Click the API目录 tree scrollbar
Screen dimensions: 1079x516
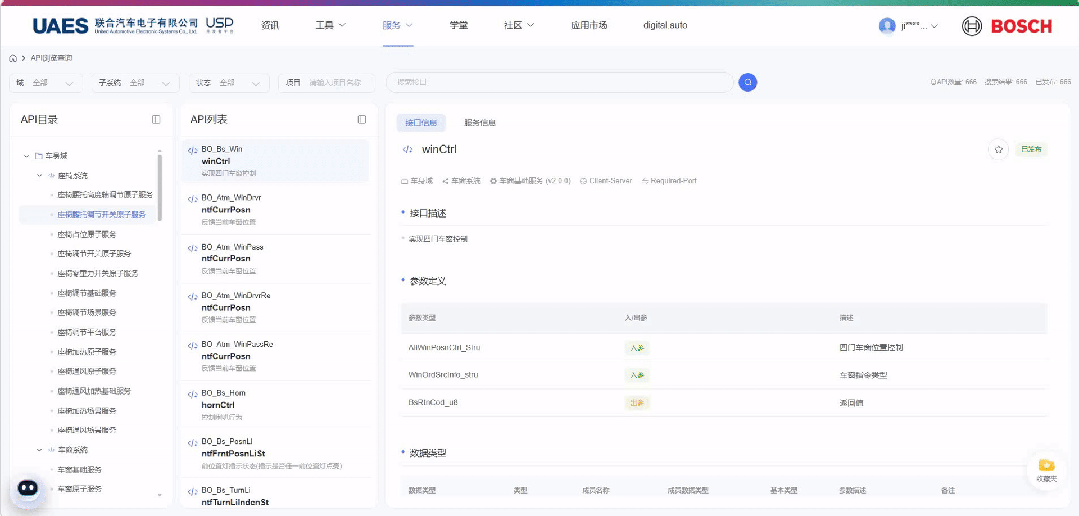click(x=160, y=187)
